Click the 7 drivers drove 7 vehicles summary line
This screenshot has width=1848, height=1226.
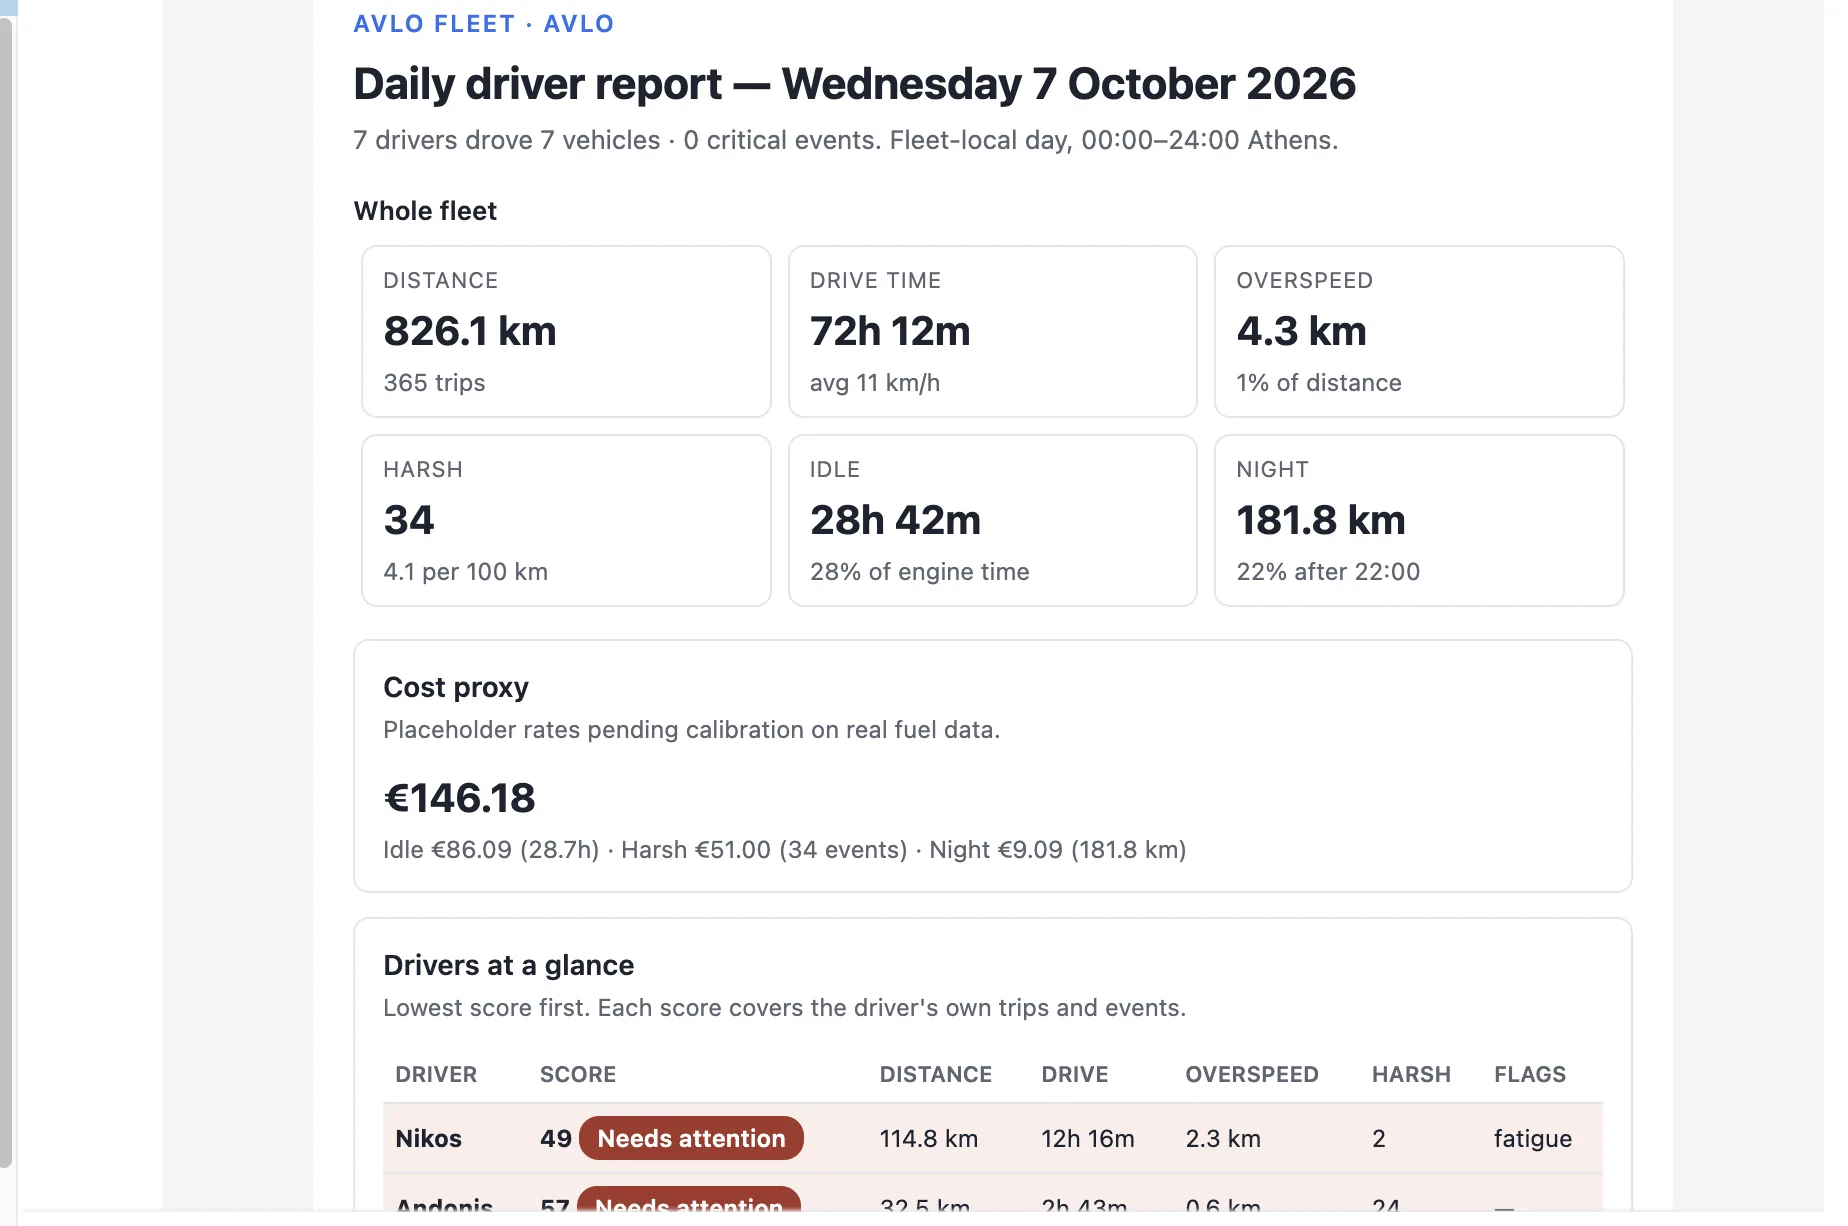click(x=846, y=140)
